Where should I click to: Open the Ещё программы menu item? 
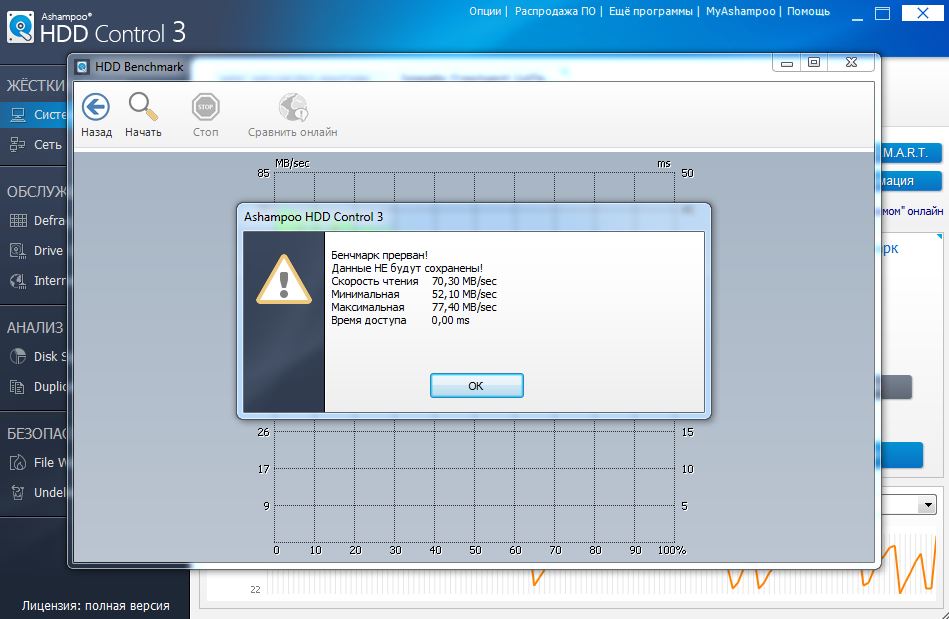pyautogui.click(x=651, y=11)
